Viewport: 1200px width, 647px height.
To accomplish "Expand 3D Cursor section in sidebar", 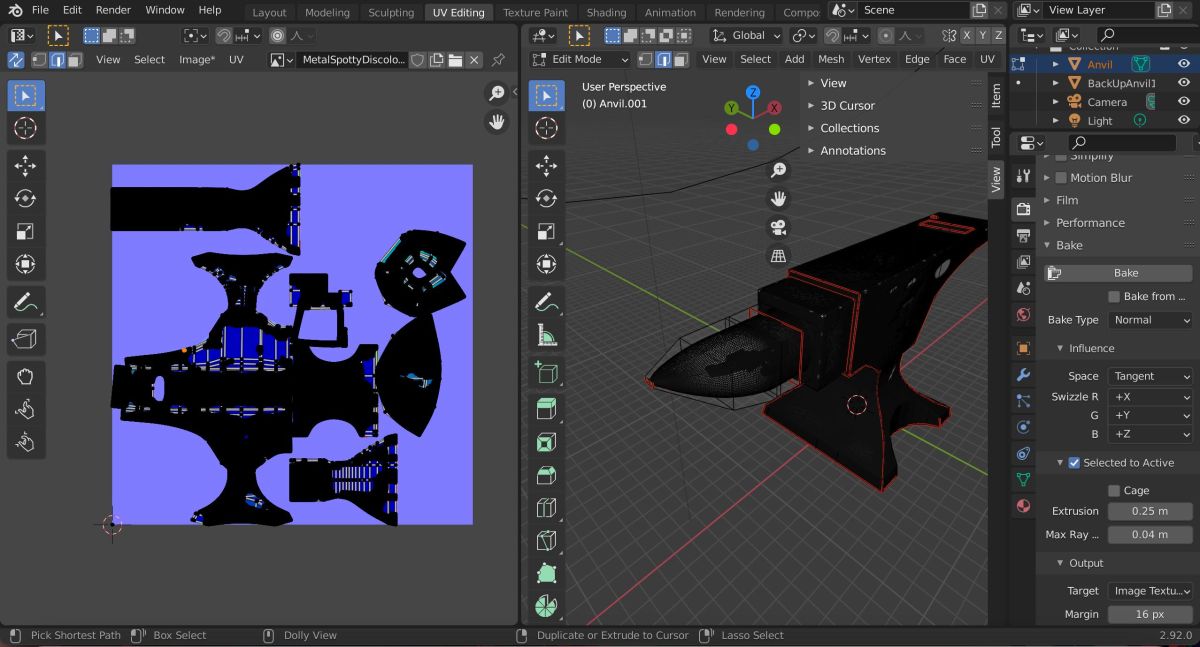I will 847,105.
